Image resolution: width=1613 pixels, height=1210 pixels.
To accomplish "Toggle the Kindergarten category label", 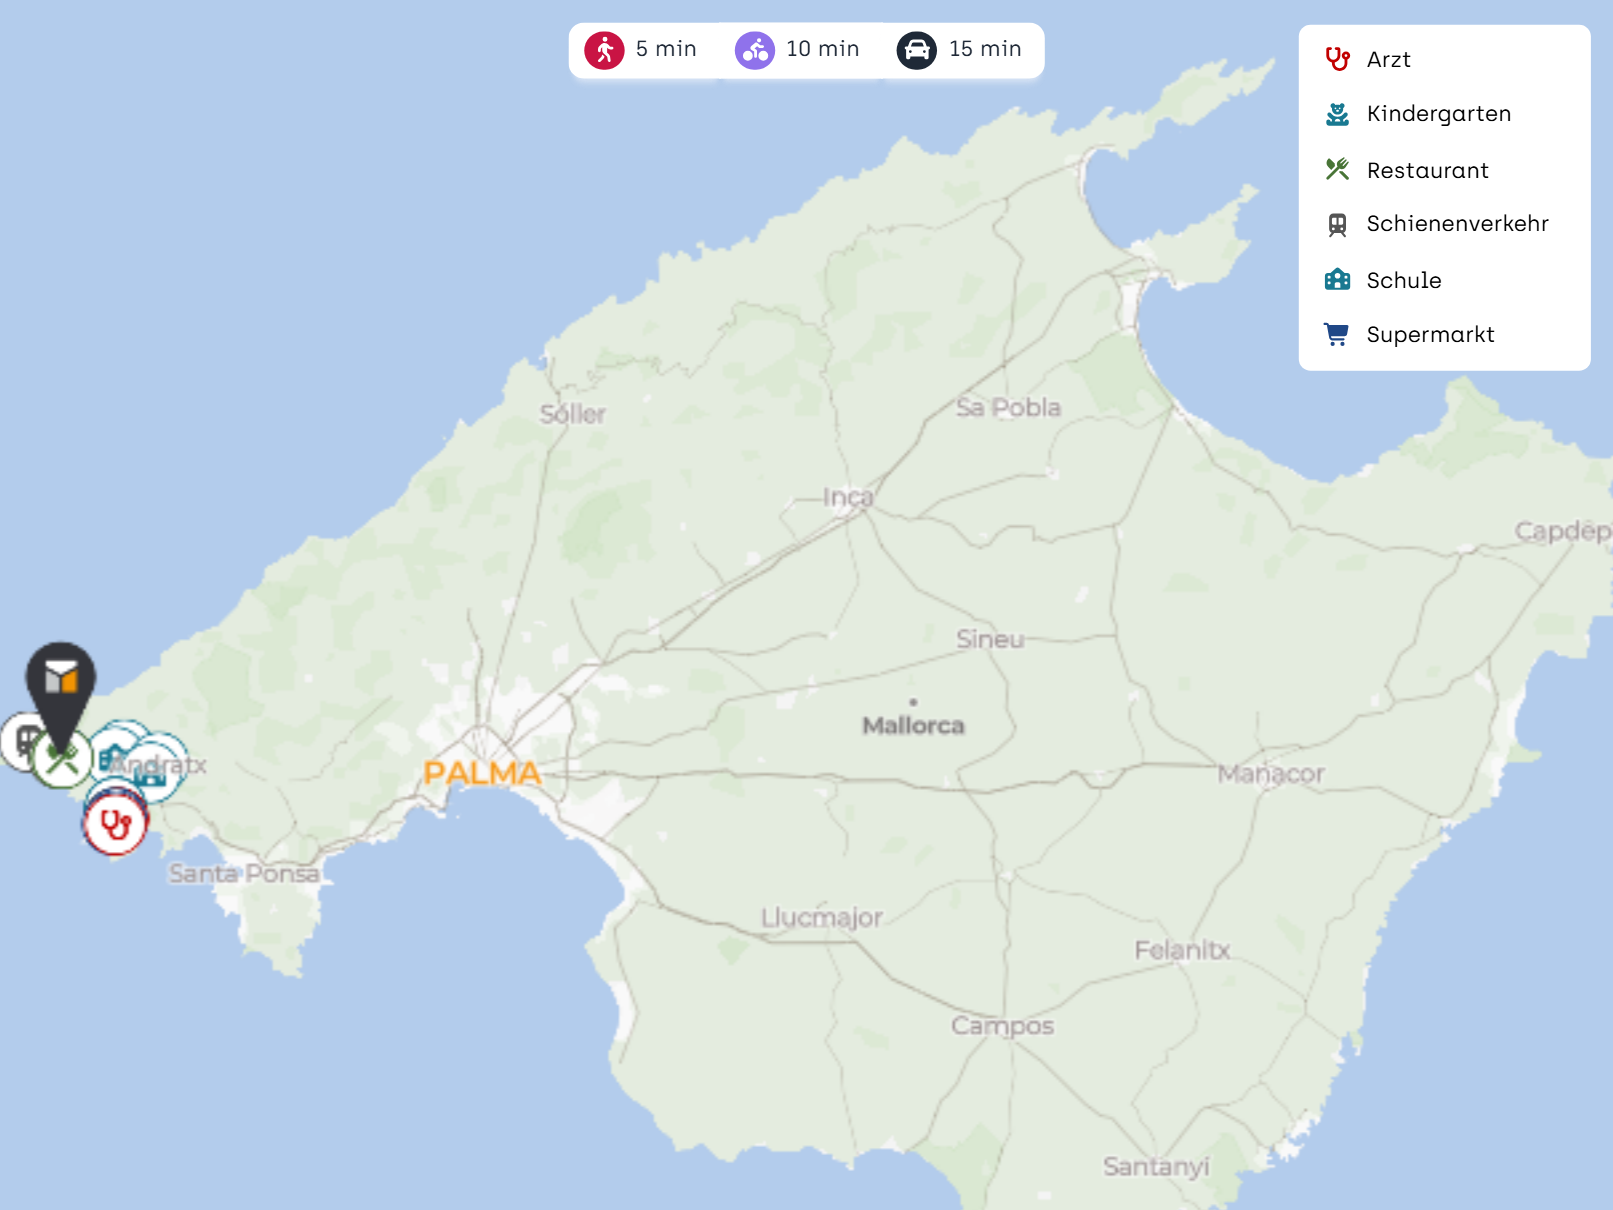I will tap(1438, 114).
